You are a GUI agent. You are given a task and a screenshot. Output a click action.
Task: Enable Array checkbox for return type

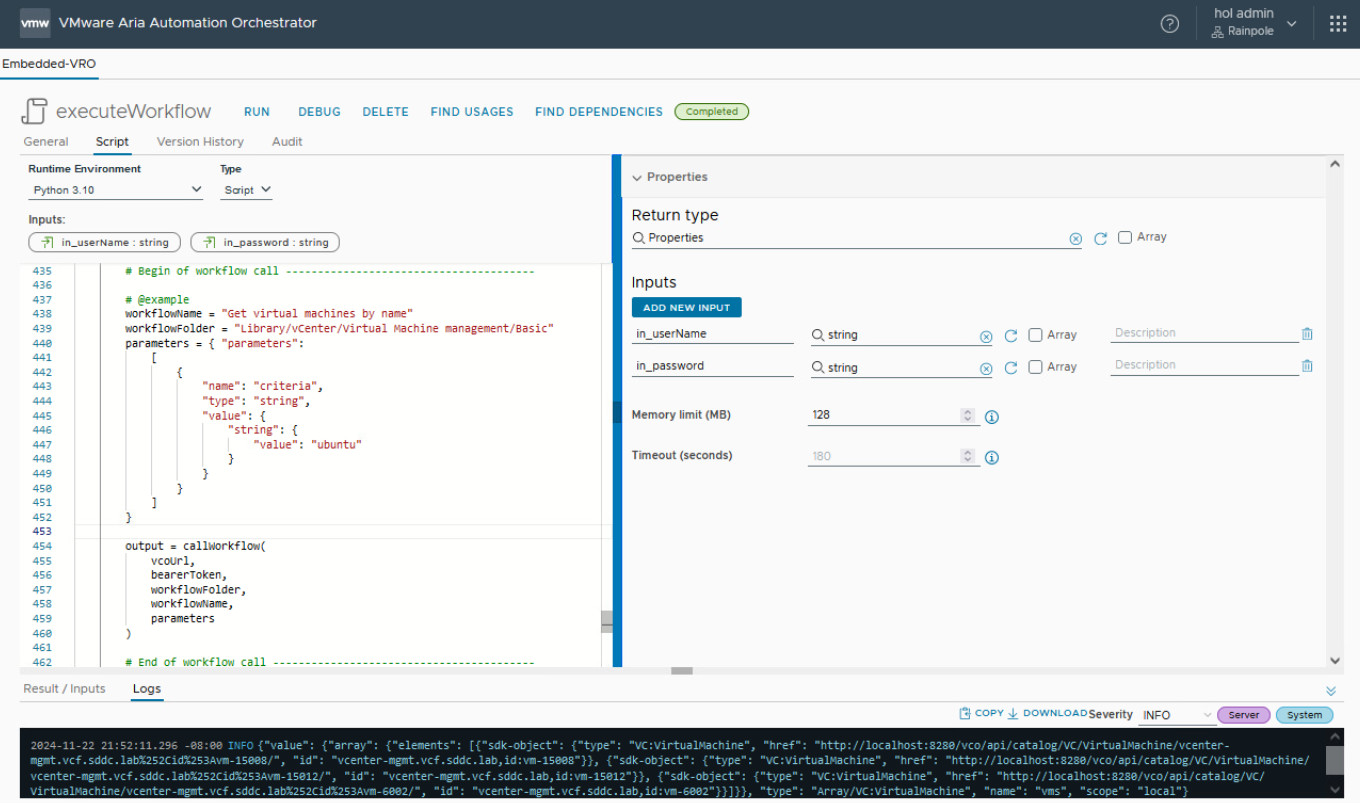tap(1125, 238)
